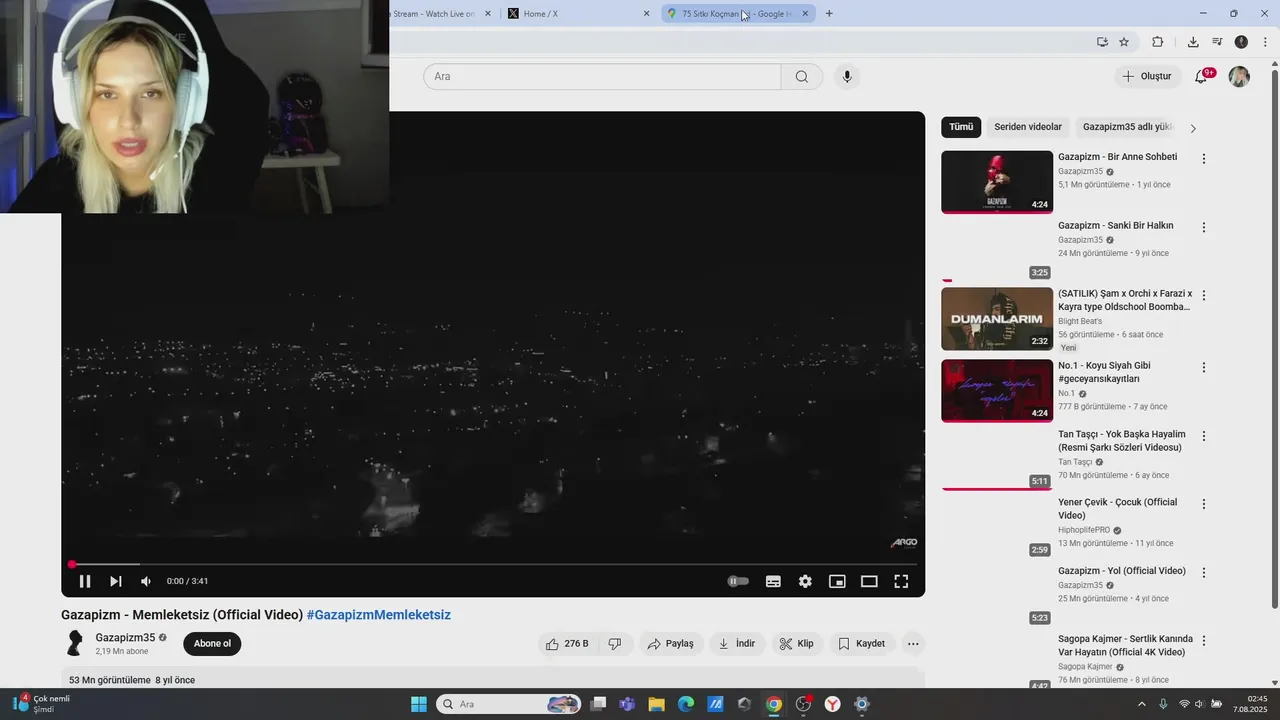Click the search magnifier button
Viewport: 1280px width, 720px height.
[x=802, y=77]
